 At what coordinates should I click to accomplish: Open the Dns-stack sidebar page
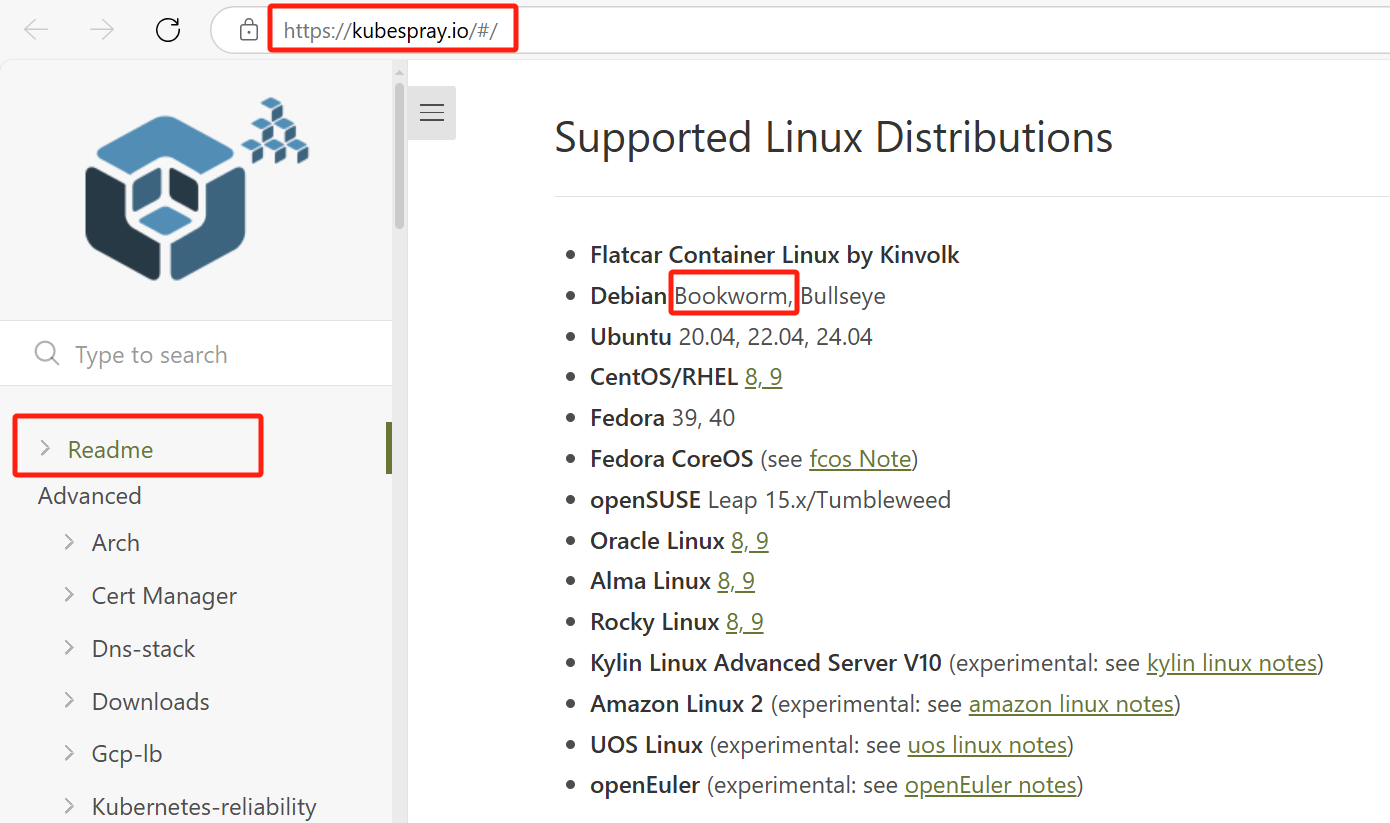(143, 649)
